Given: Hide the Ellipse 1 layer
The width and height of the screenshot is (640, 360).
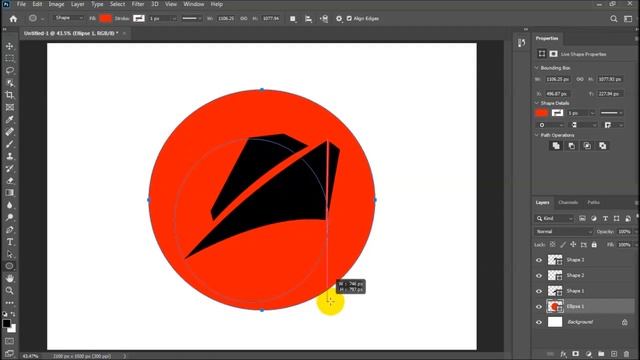Looking at the screenshot, I should click(539, 307).
